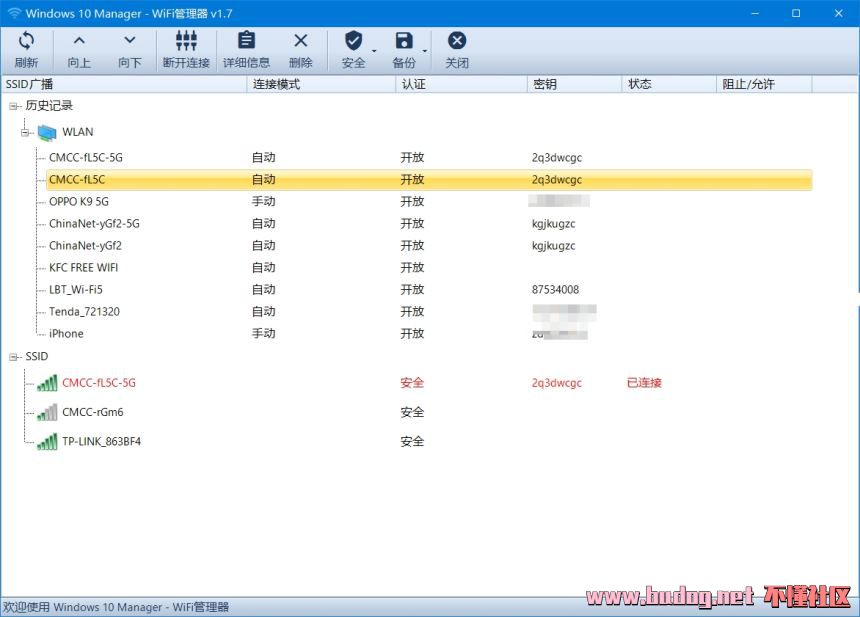Click the Backup (备份) floppy disk icon
Viewport: 860px width, 617px height.
coord(404,41)
